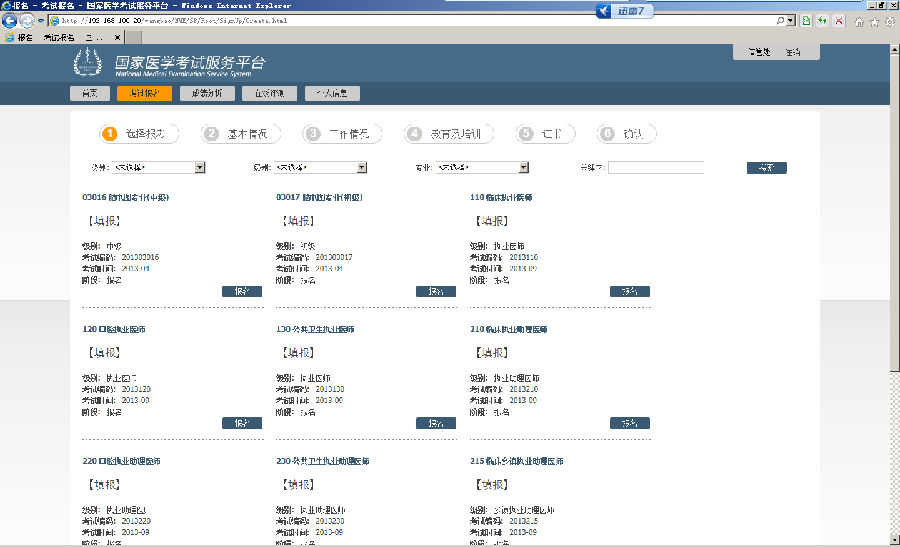
Task: Click 【填报】 under 230 公共卫生执业助理医师
Action: tap(298, 485)
